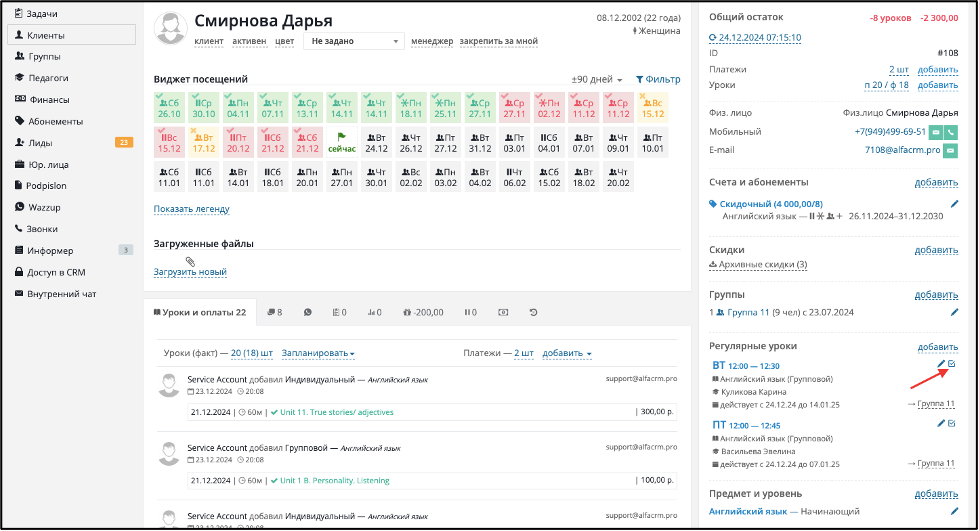Edit Группа 11 with the pencil icon
Screen dimensions: 979x531
coord(954,312)
